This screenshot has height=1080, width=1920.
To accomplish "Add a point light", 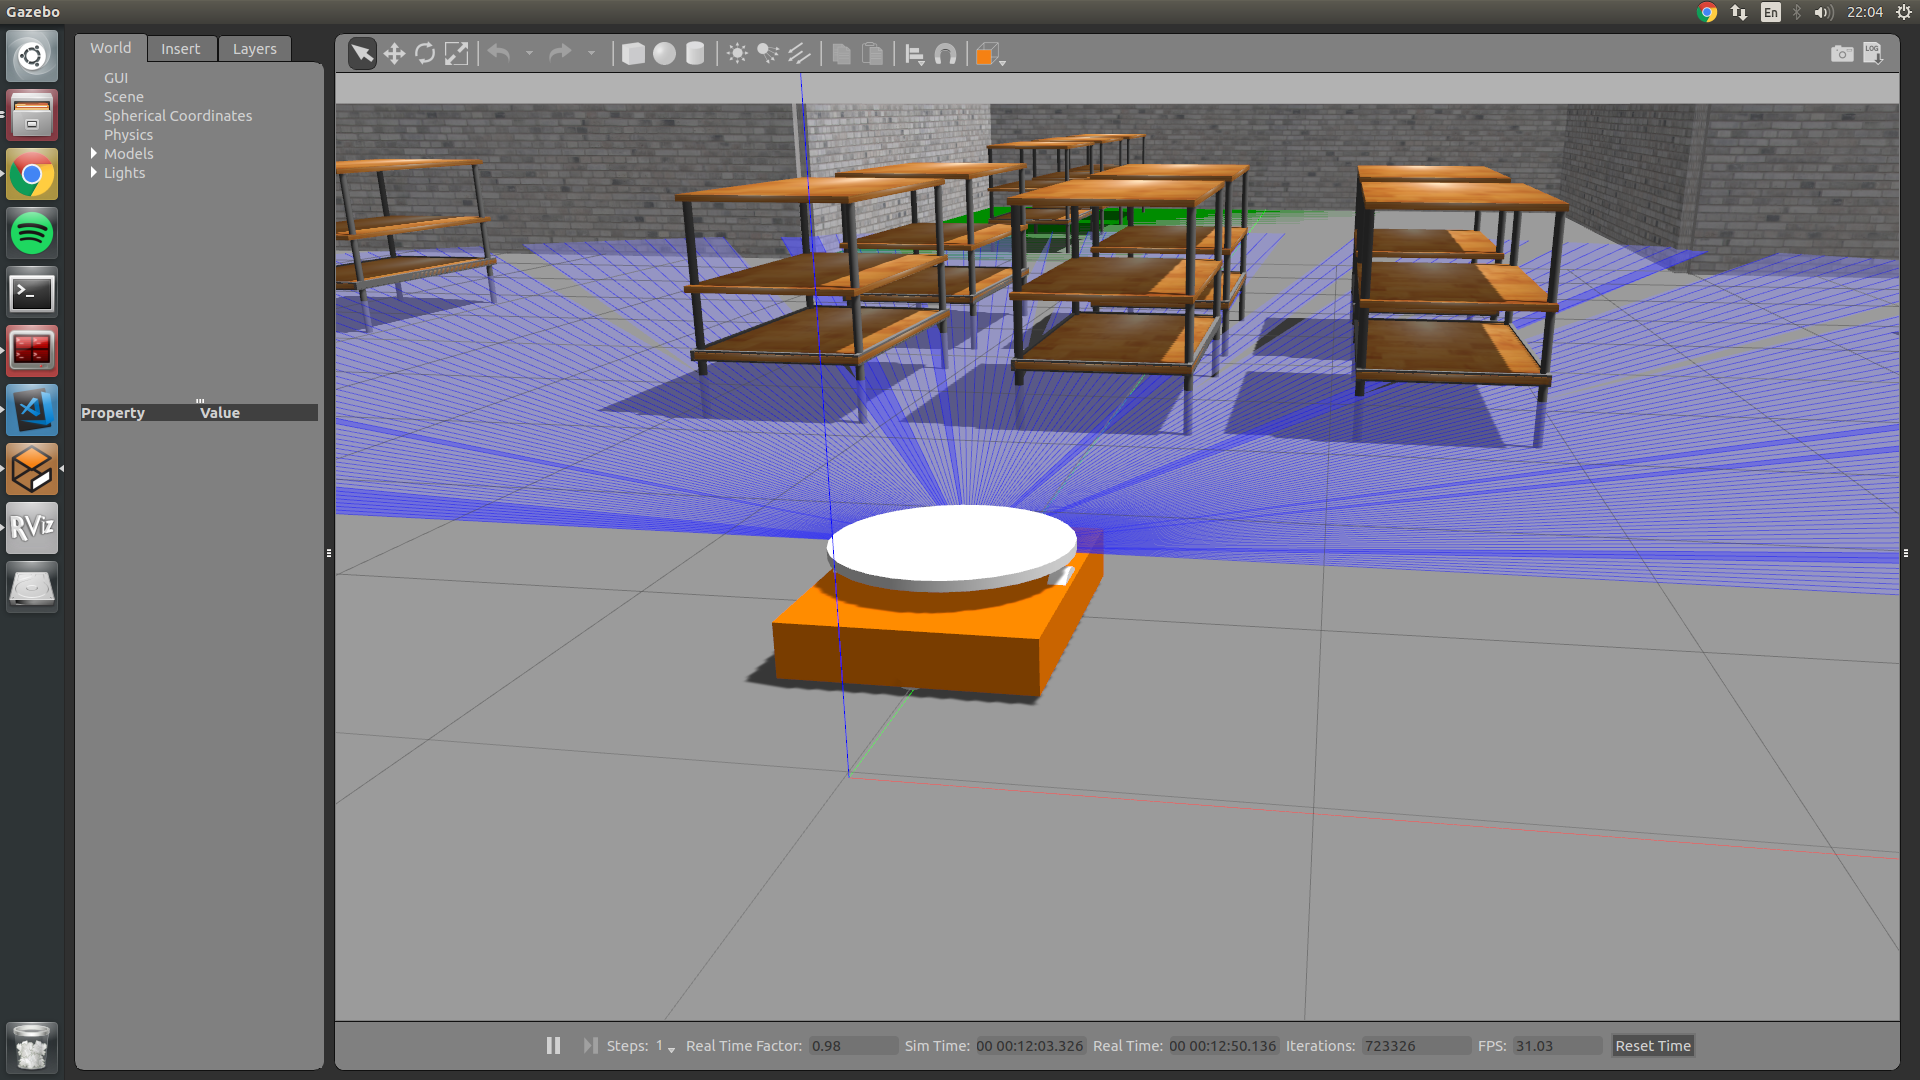I will 737,54.
